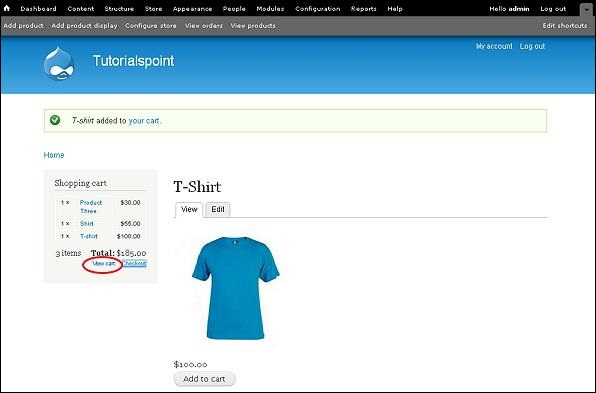Click the Drupal drop logo
This screenshot has height=393, width=596.
[x=59, y=64]
